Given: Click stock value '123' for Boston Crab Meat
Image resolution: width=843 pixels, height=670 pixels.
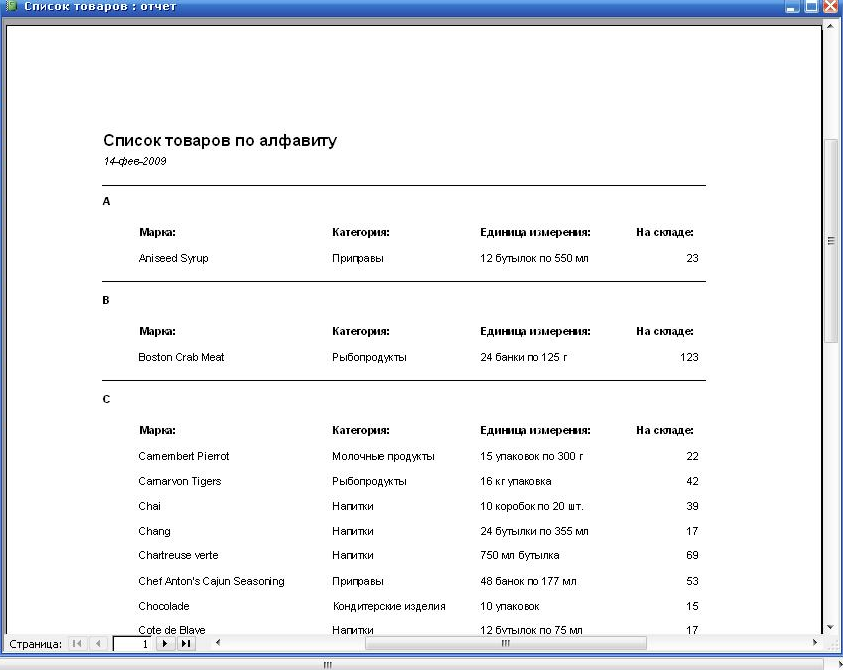Looking at the screenshot, I should tap(689, 357).
